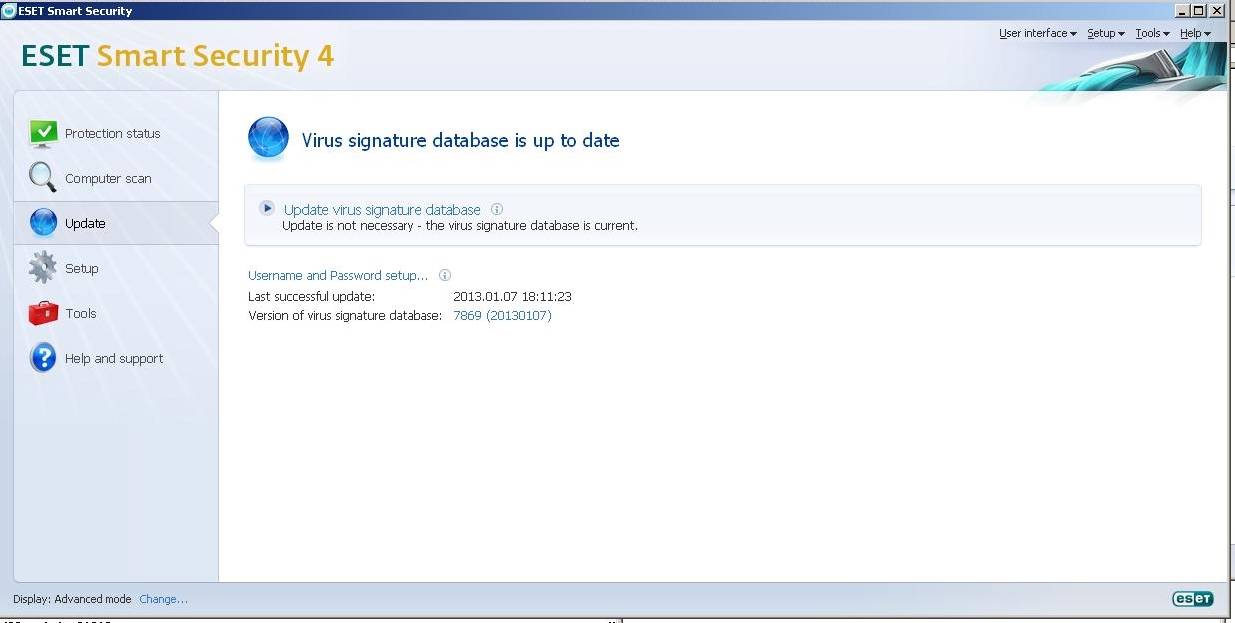Screen dimensions: 1235x623
Task: Click the database version 7869 (20130107) link
Action: click(x=502, y=316)
